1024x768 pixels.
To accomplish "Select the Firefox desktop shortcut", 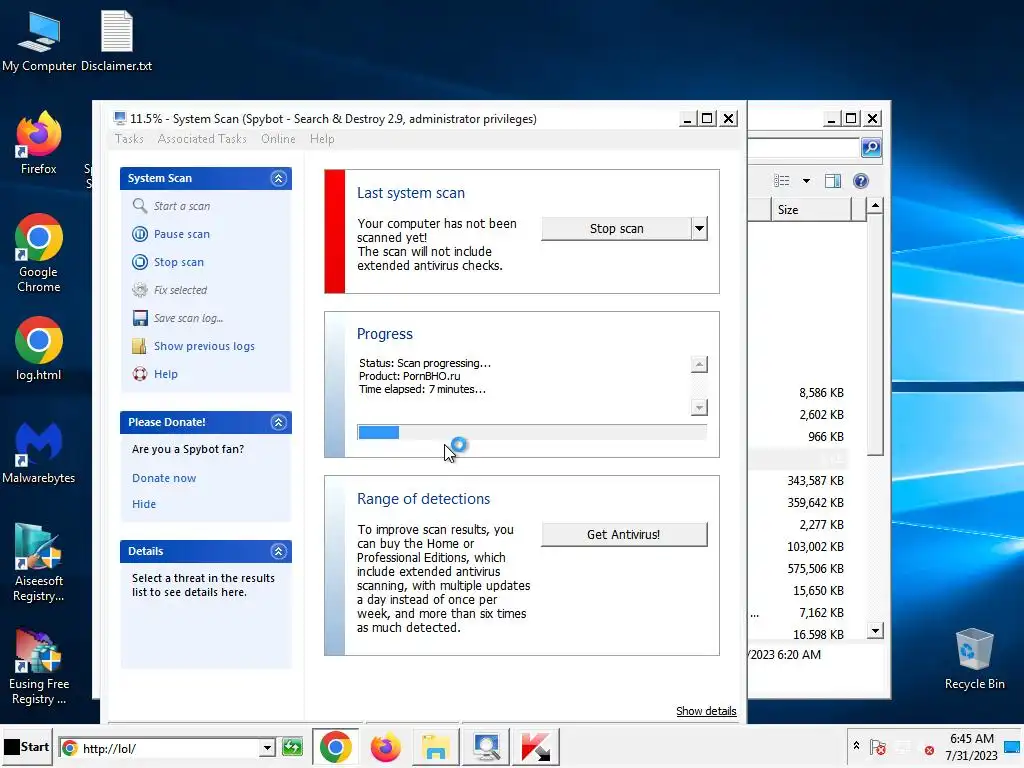I will click(39, 143).
